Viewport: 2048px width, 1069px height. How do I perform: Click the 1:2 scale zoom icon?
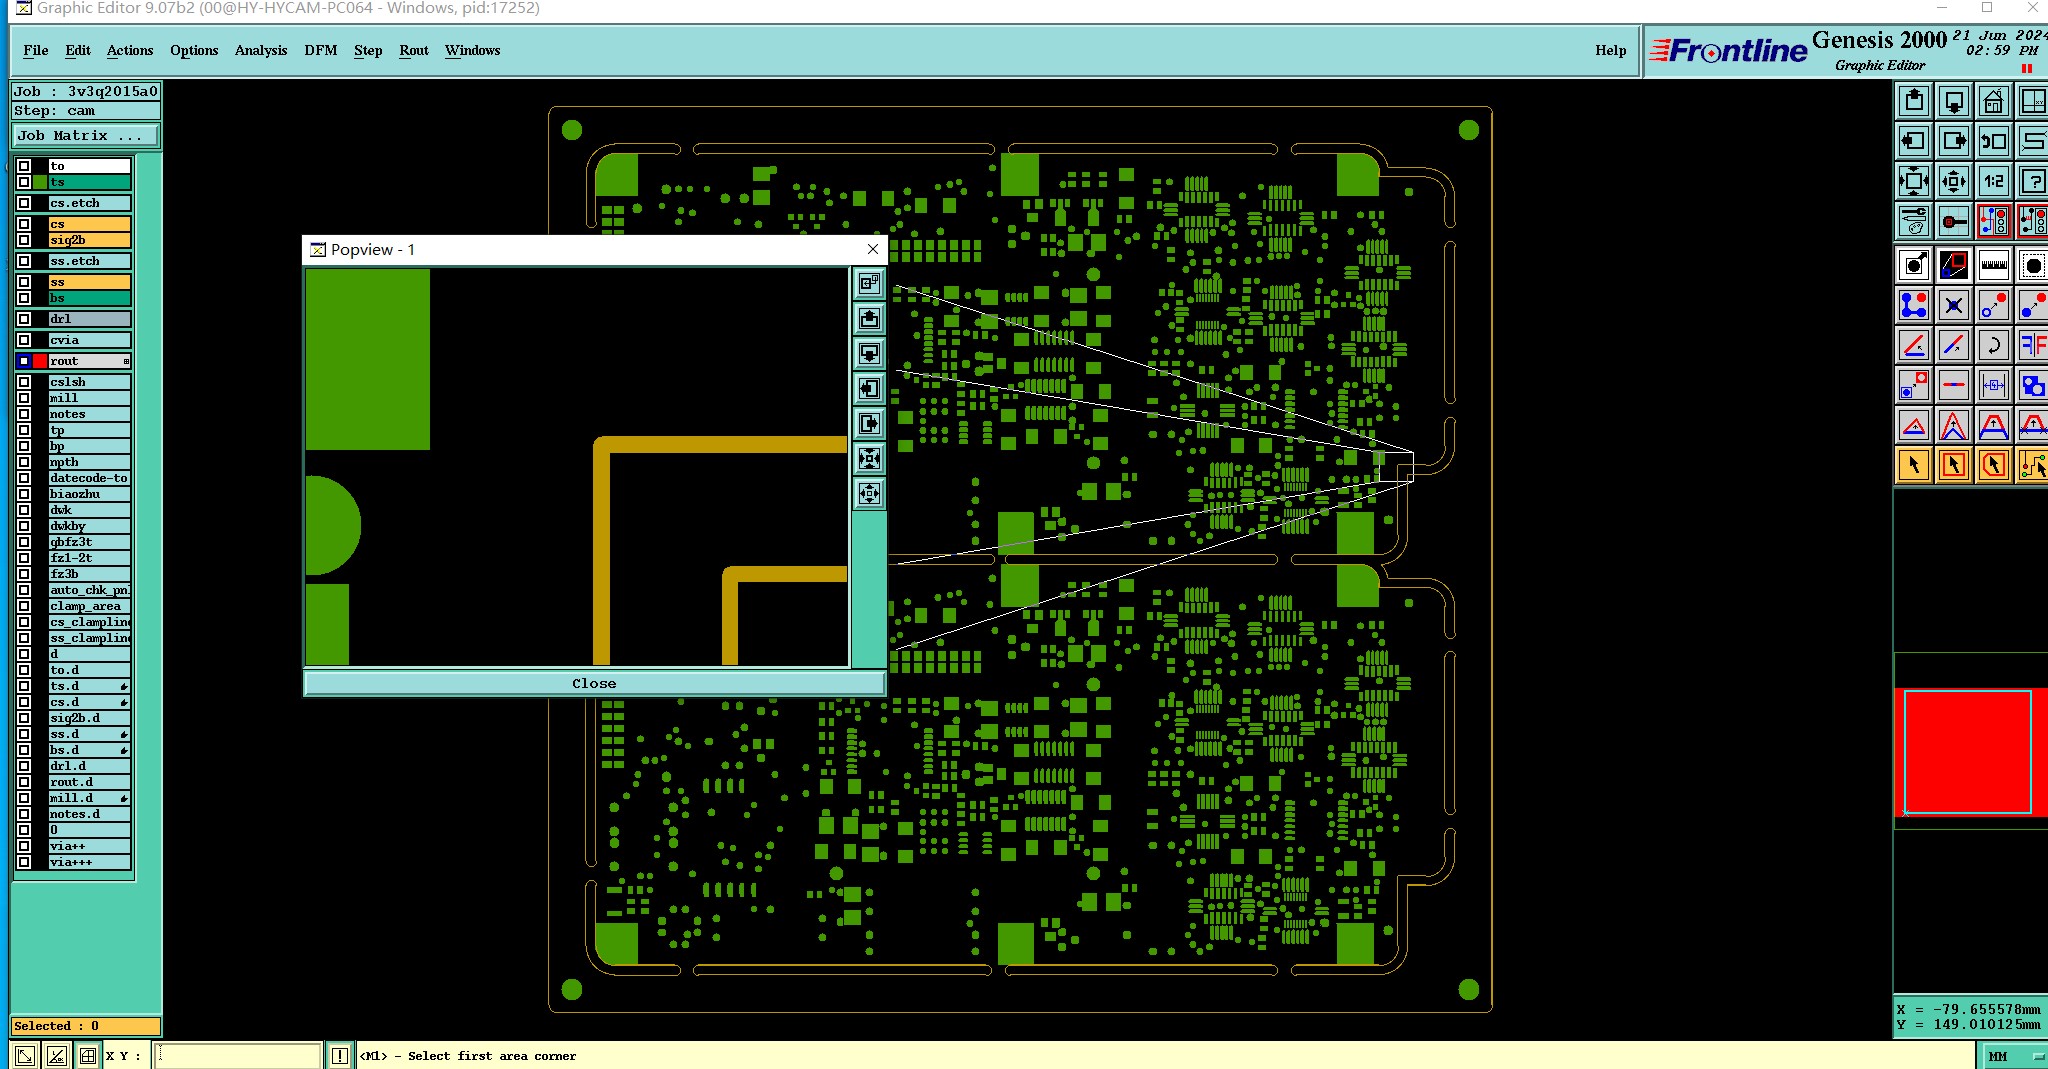[x=1994, y=181]
